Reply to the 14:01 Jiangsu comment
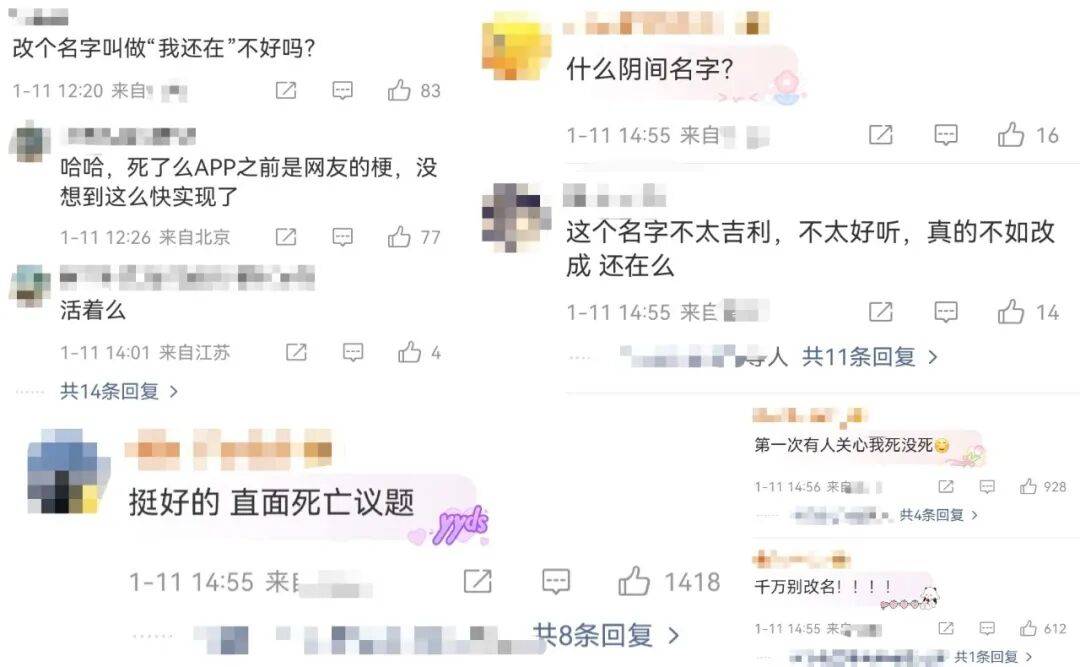Image resolution: width=1080 pixels, height=667 pixels. (x=353, y=353)
